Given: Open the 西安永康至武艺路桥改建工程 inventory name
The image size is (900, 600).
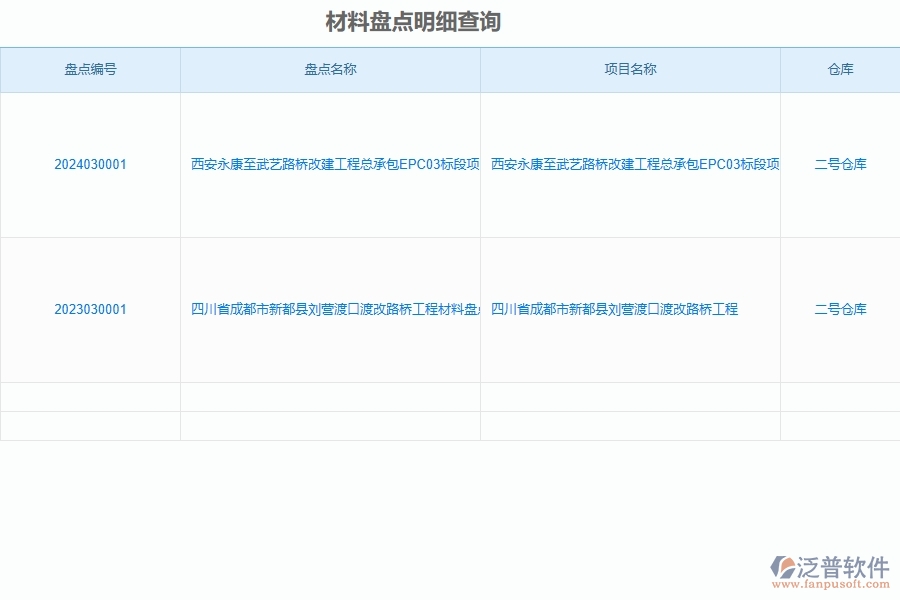Looking at the screenshot, I should [330, 165].
